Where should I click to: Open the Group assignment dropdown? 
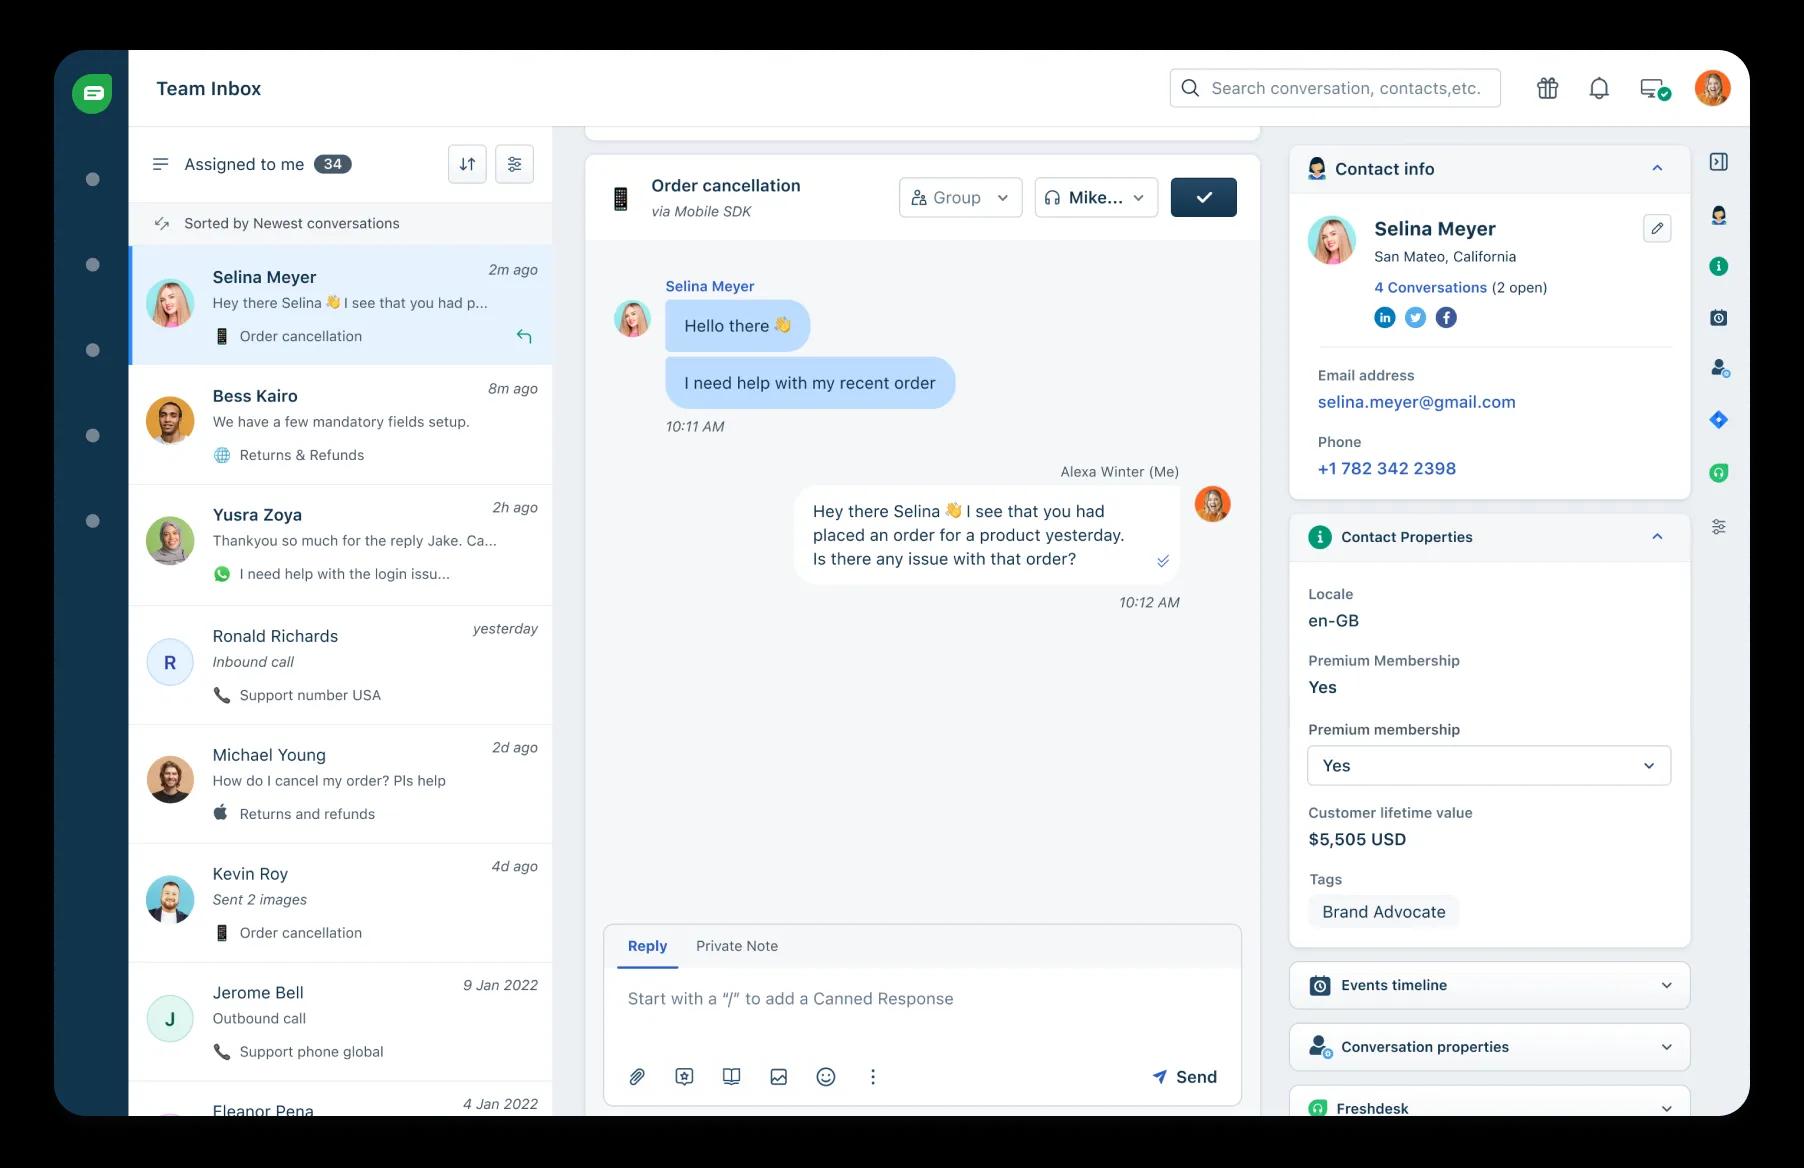coord(960,197)
